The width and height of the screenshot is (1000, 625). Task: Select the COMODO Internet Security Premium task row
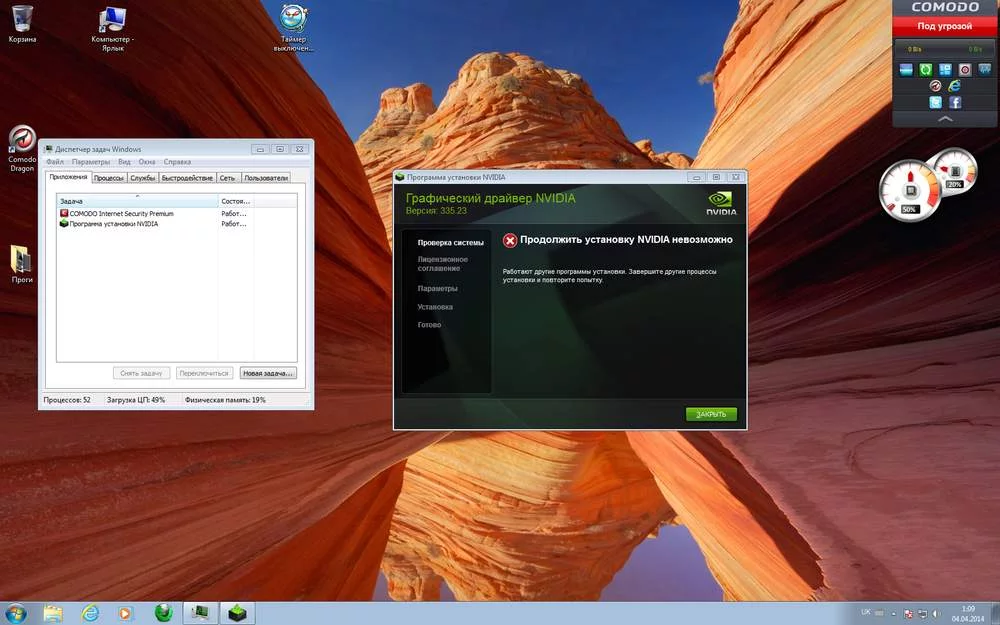pos(177,214)
